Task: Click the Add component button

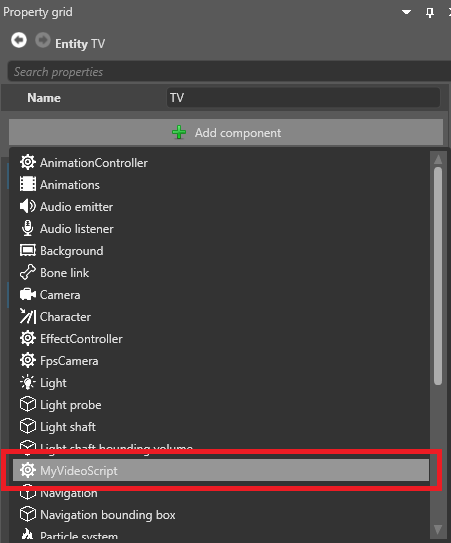Action: (226, 132)
